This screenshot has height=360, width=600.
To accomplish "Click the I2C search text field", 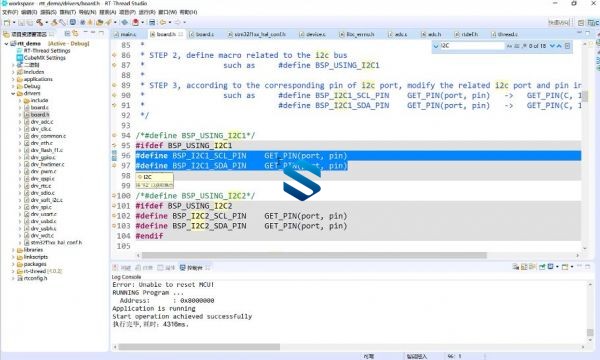I will (473, 46).
